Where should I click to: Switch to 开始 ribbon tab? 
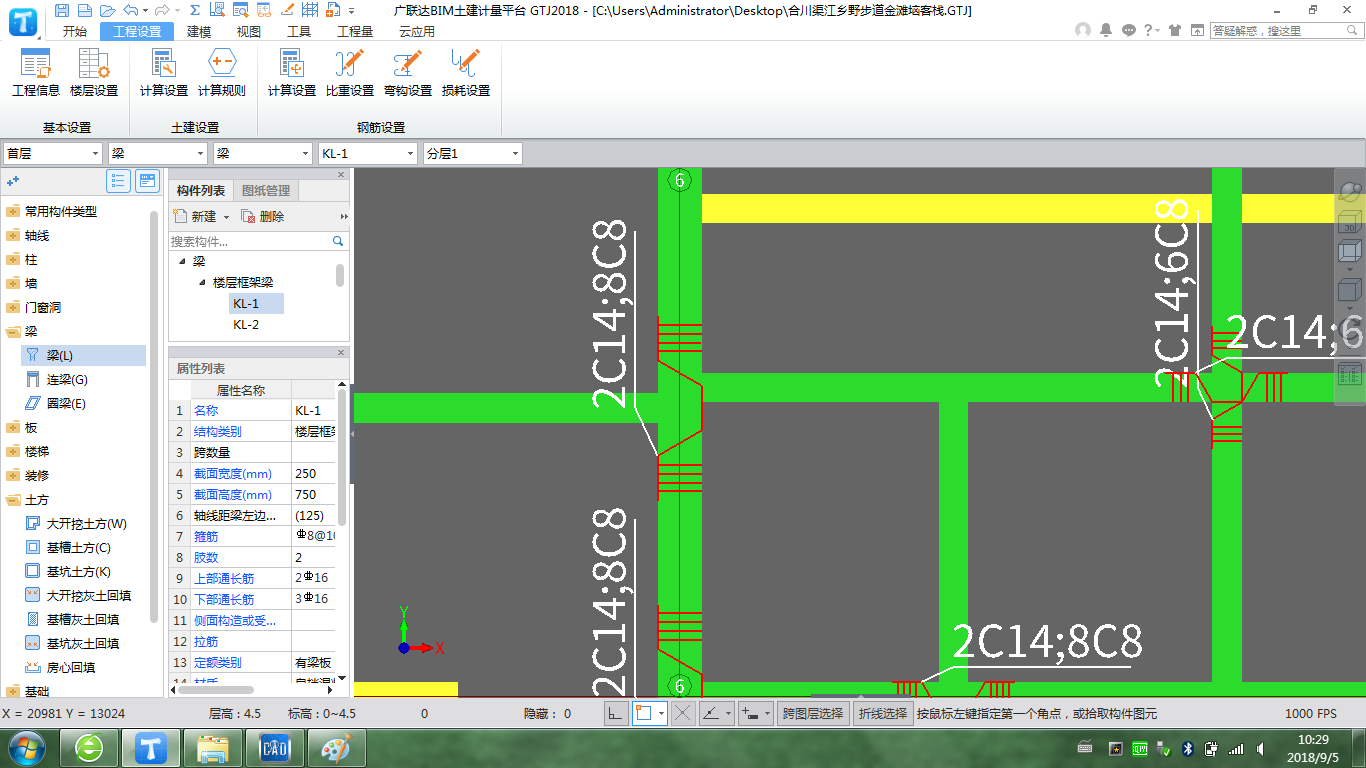click(75, 31)
